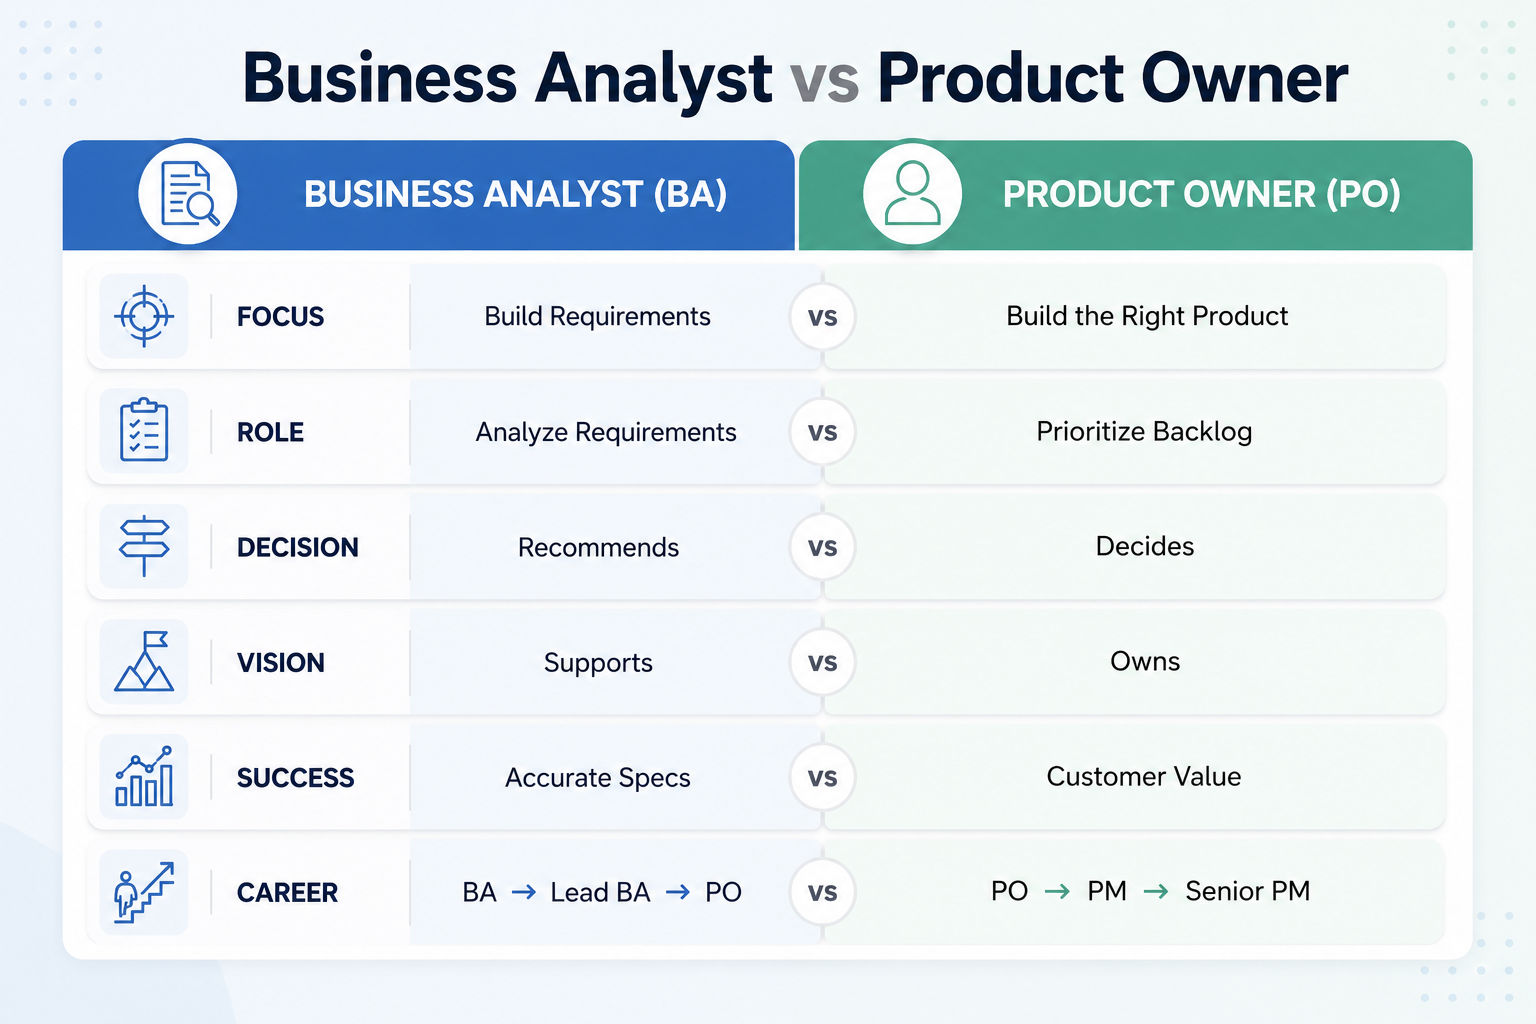This screenshot has height=1024, width=1536.
Task: Click the Career stairs climbing icon
Action: pyautogui.click(x=144, y=892)
